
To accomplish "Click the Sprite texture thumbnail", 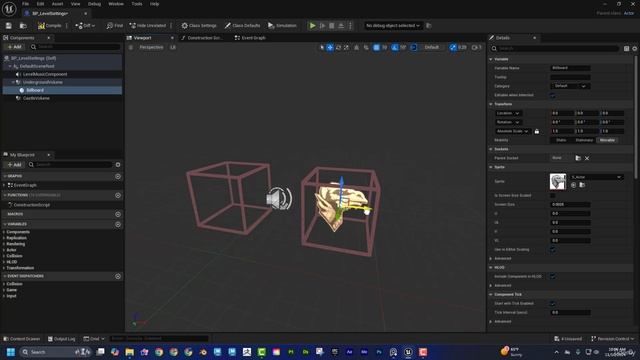I will (558, 182).
